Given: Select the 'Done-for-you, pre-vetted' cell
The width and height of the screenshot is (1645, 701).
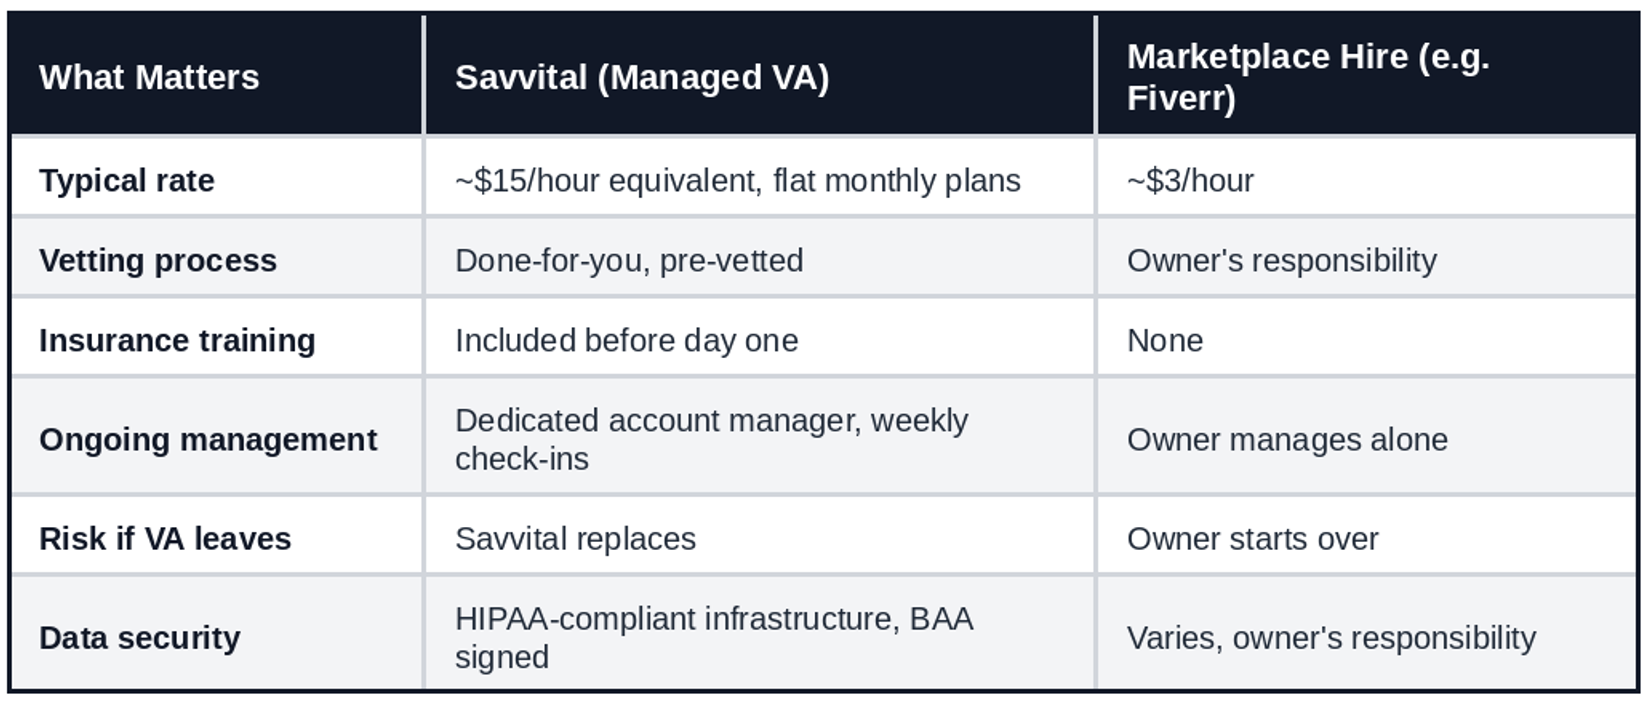Looking at the screenshot, I should tap(760, 260).
